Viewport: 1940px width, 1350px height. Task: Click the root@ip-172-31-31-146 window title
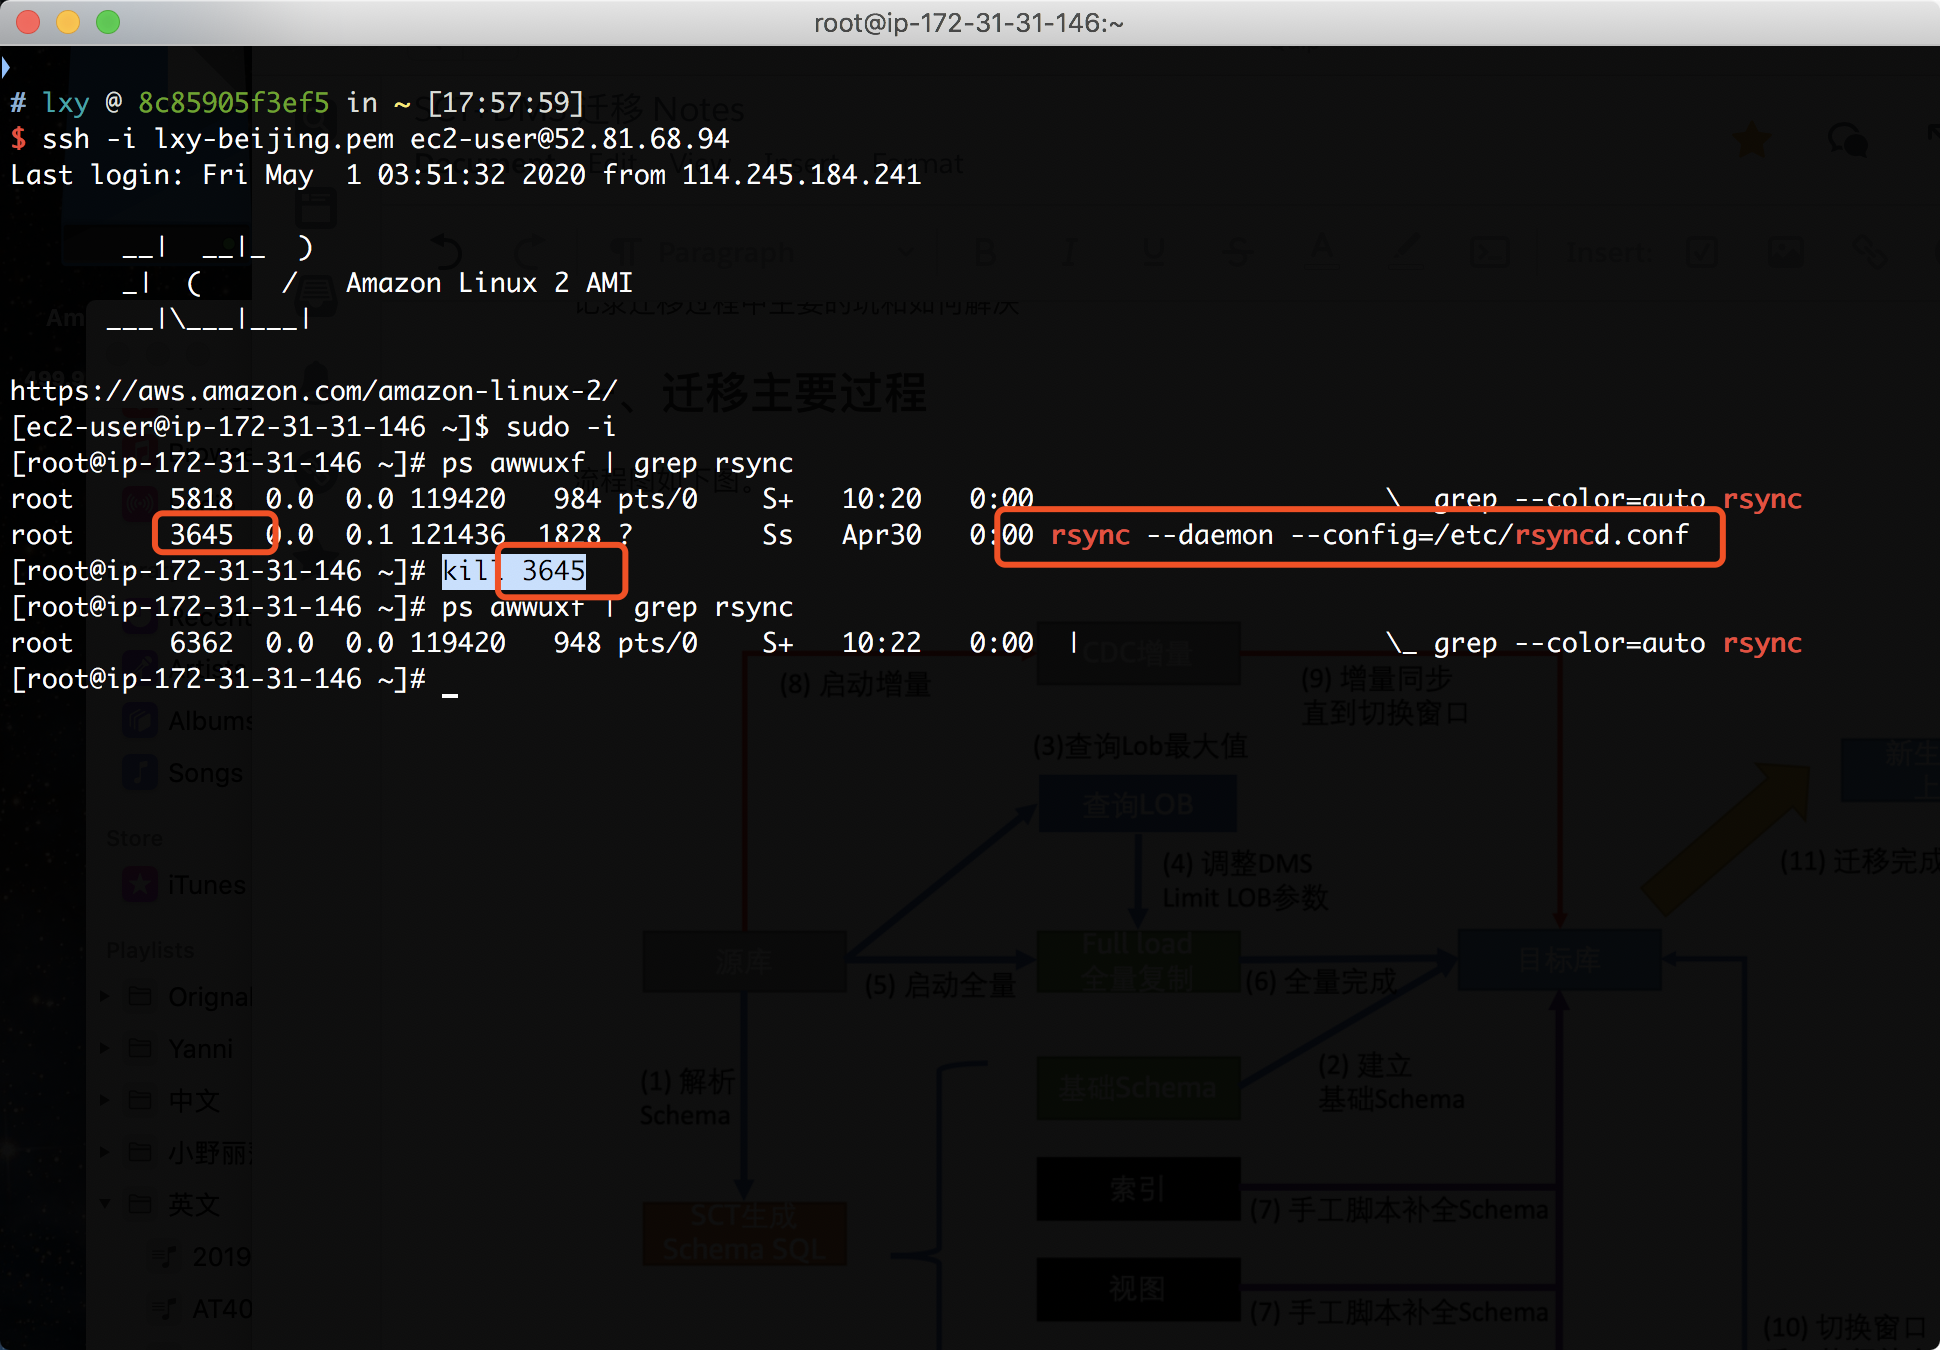coord(968,22)
